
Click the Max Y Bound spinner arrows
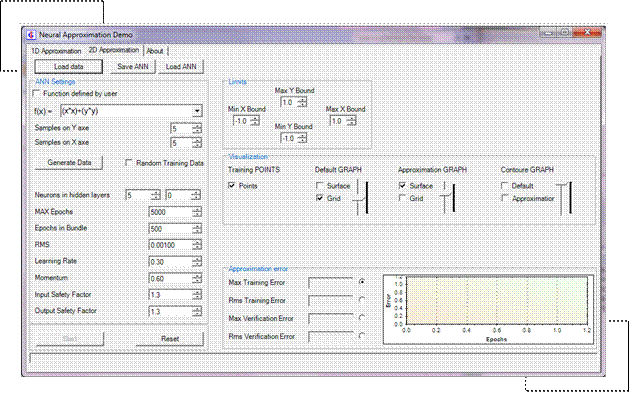tap(302, 102)
